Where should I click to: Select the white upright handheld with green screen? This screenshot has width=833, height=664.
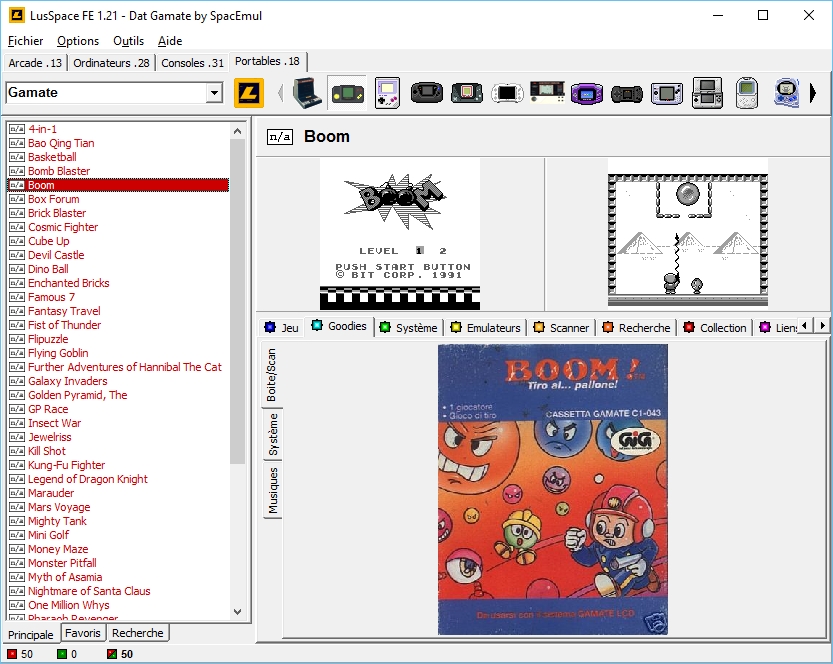[747, 93]
